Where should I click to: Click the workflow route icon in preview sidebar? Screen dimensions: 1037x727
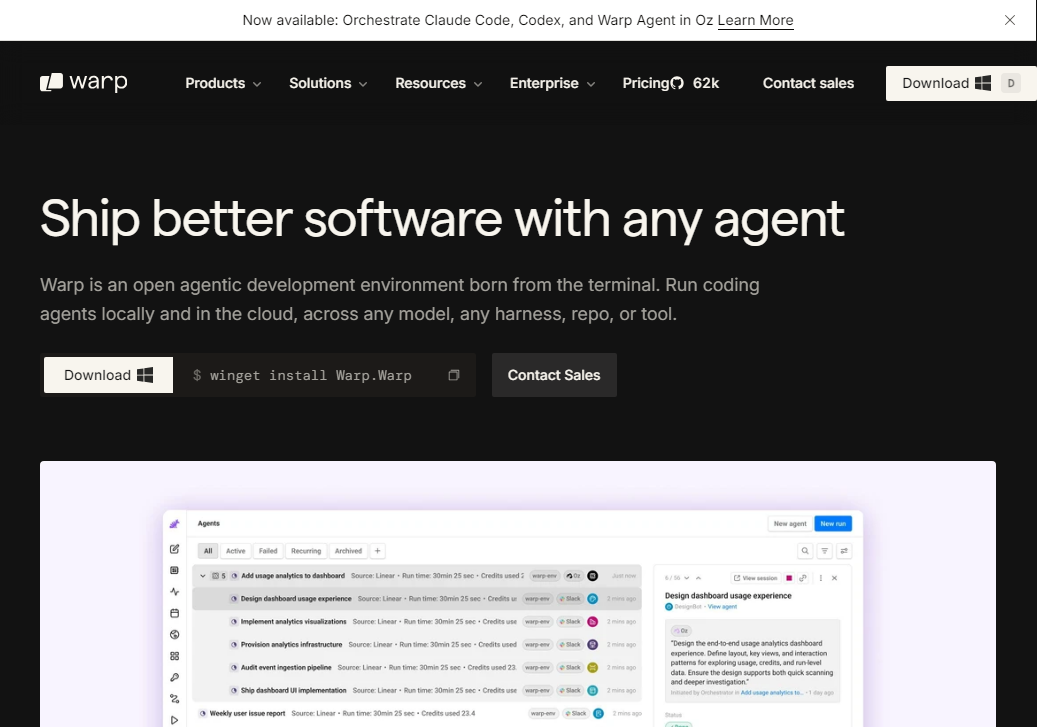tap(175, 699)
